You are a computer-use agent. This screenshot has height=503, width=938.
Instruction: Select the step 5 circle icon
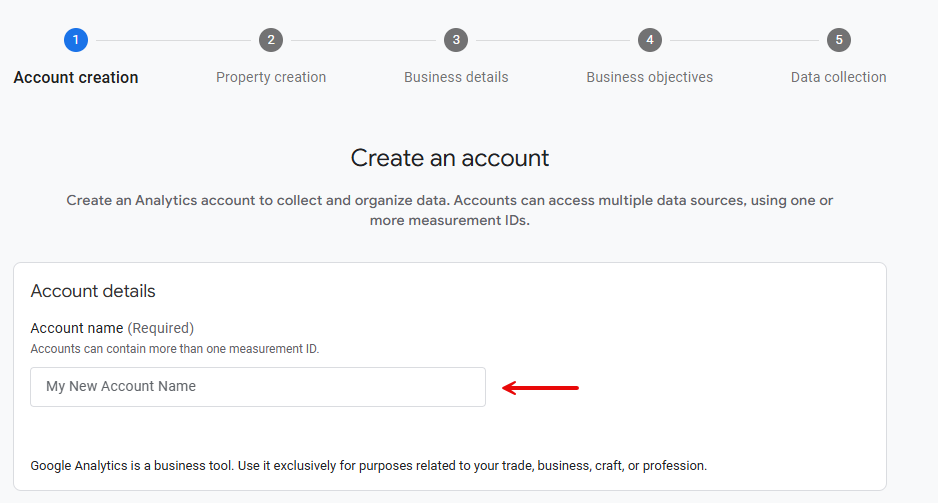(839, 40)
